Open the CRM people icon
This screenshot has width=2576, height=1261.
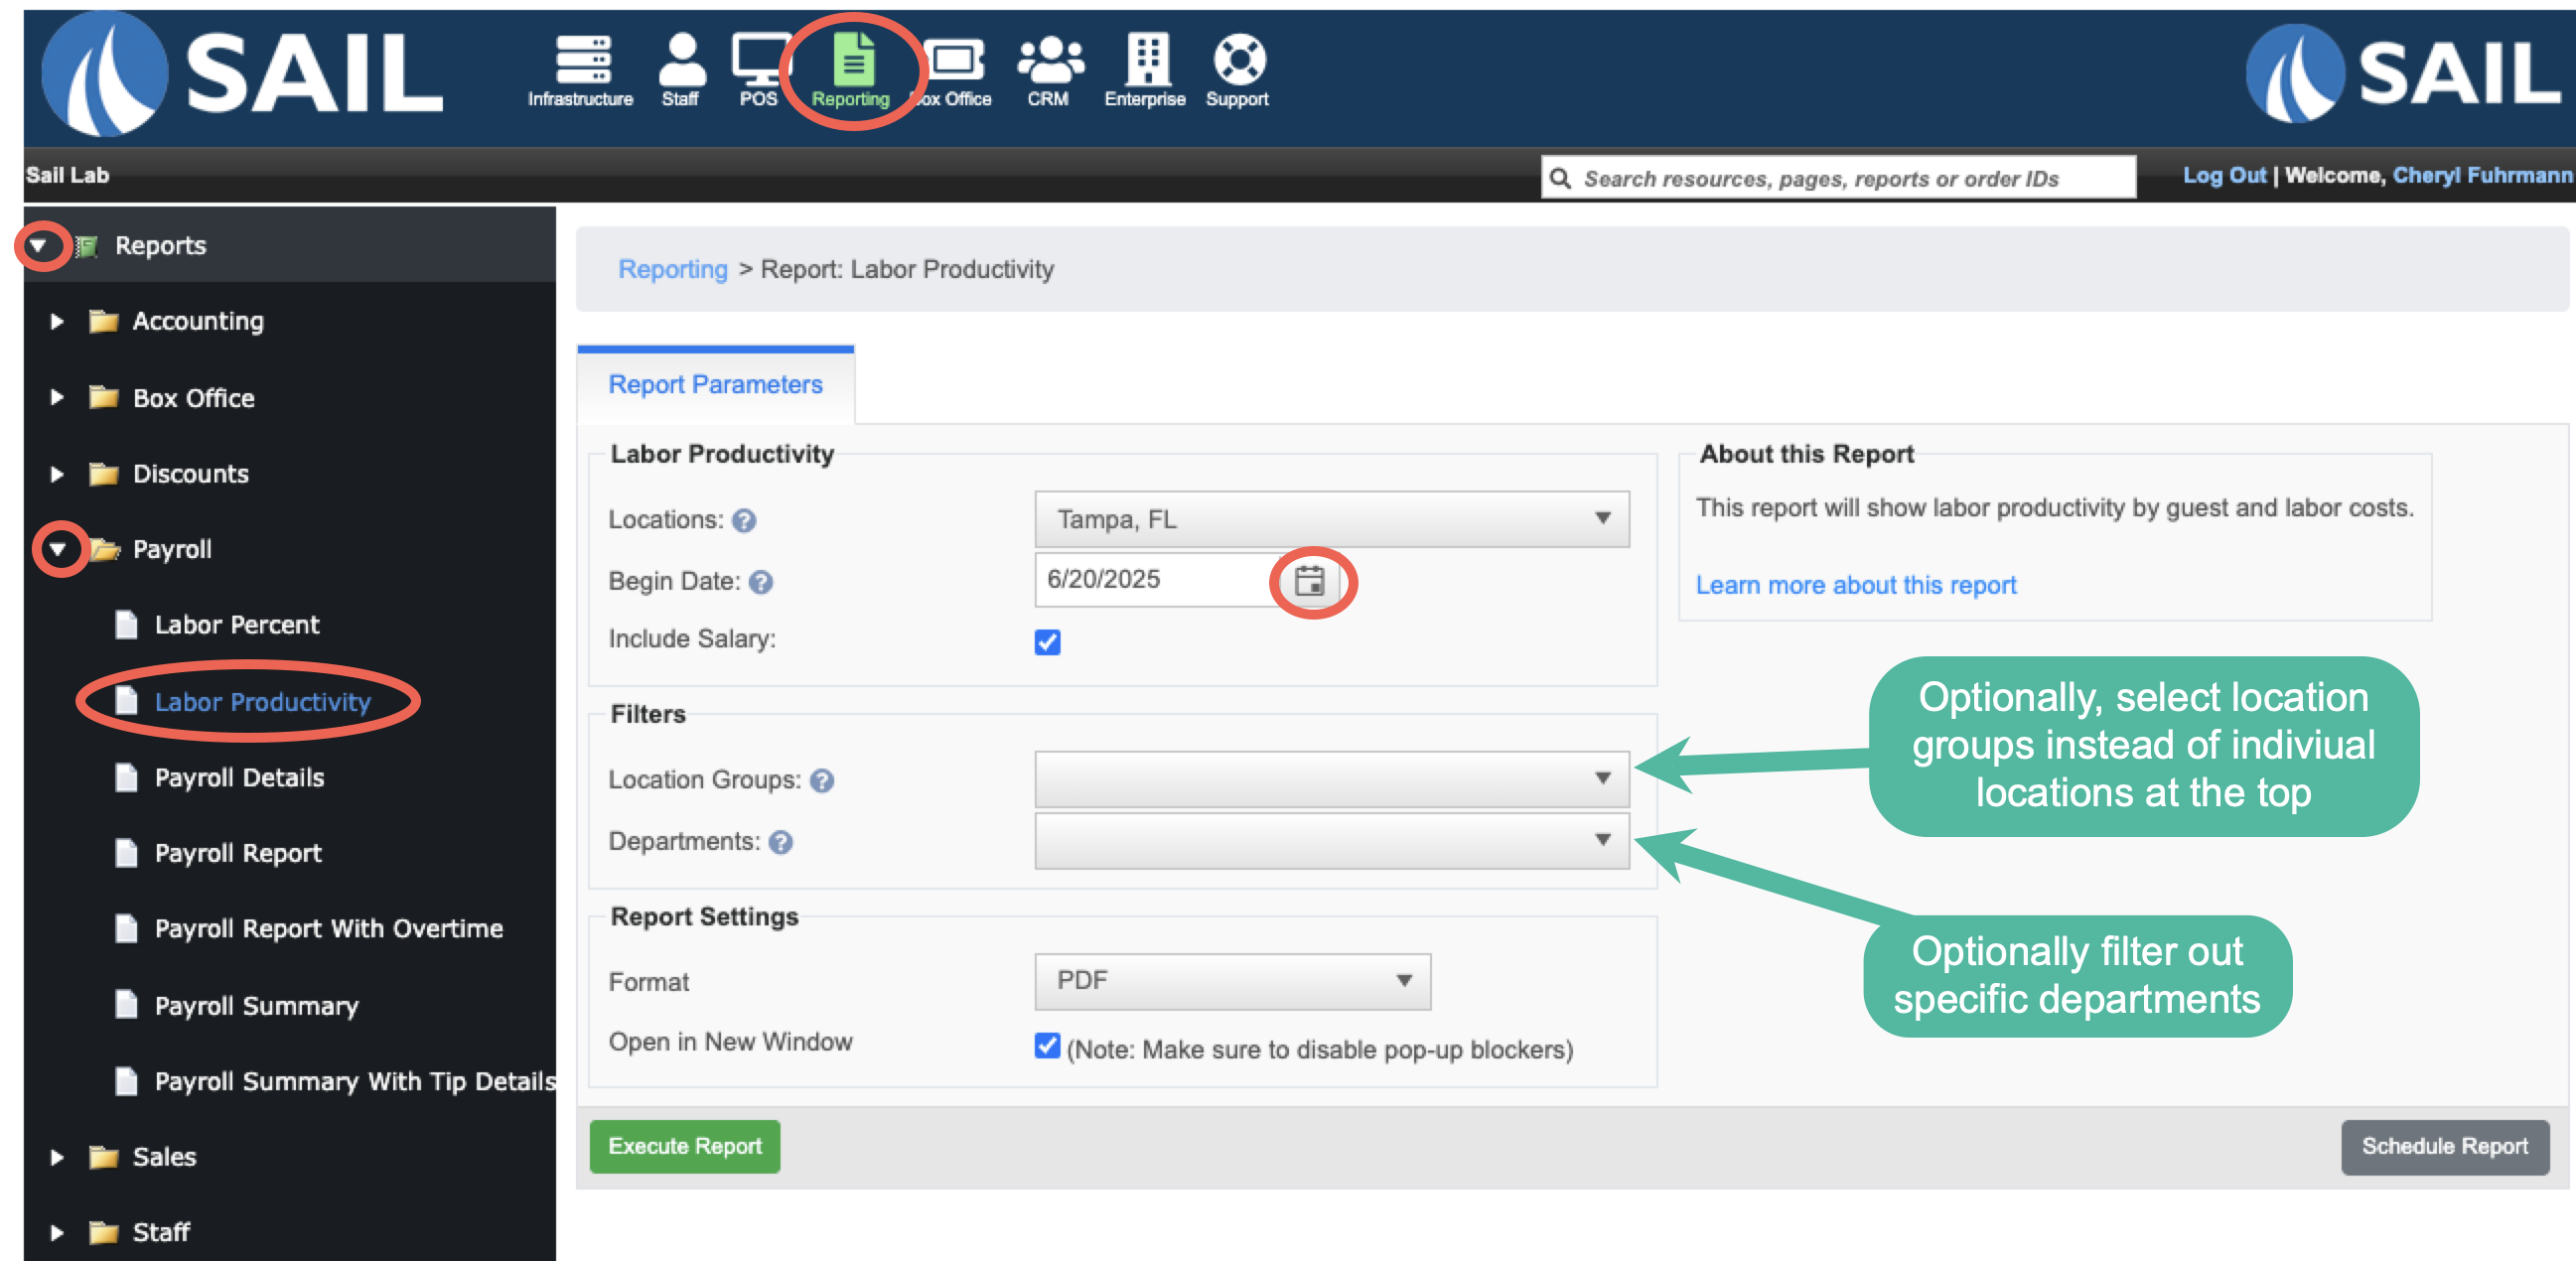pos(1049,60)
